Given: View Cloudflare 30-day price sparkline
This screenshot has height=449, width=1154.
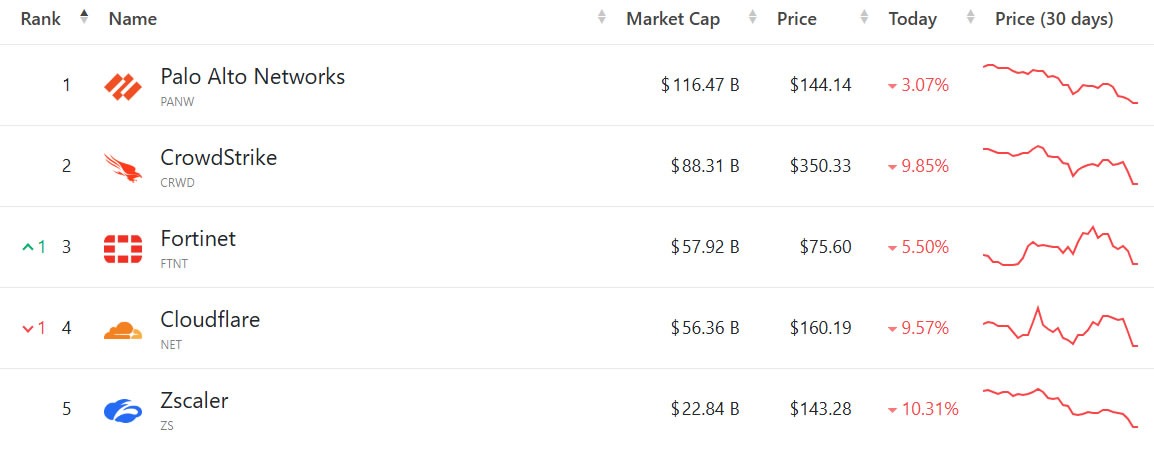Looking at the screenshot, I should pos(1060,327).
